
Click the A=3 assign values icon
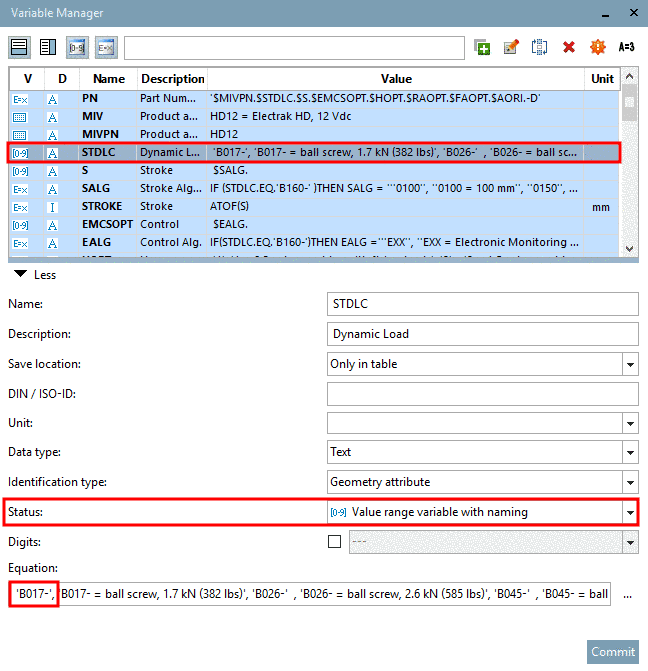(x=626, y=47)
